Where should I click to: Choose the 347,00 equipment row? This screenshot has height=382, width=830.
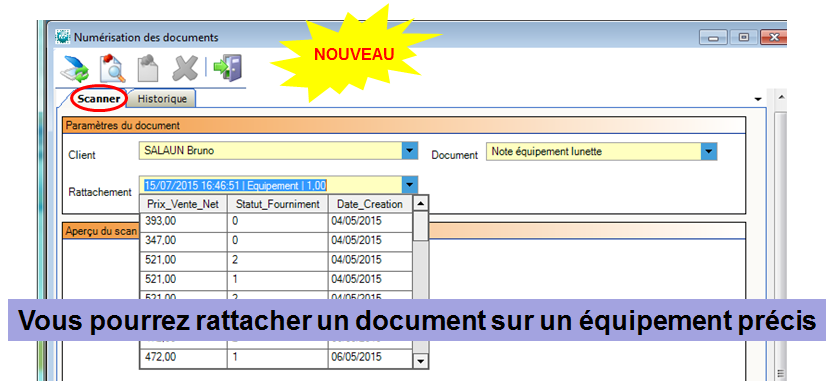[x=276, y=241]
